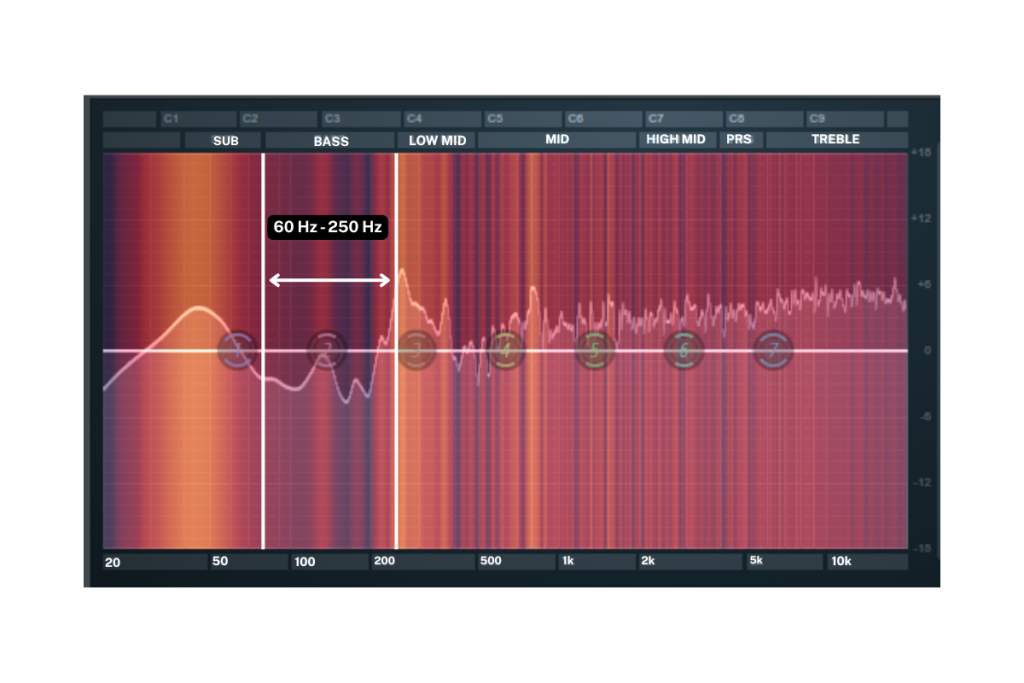The image size is (1024, 683).
Task: Select EQ band 6 node
Action: 684,350
